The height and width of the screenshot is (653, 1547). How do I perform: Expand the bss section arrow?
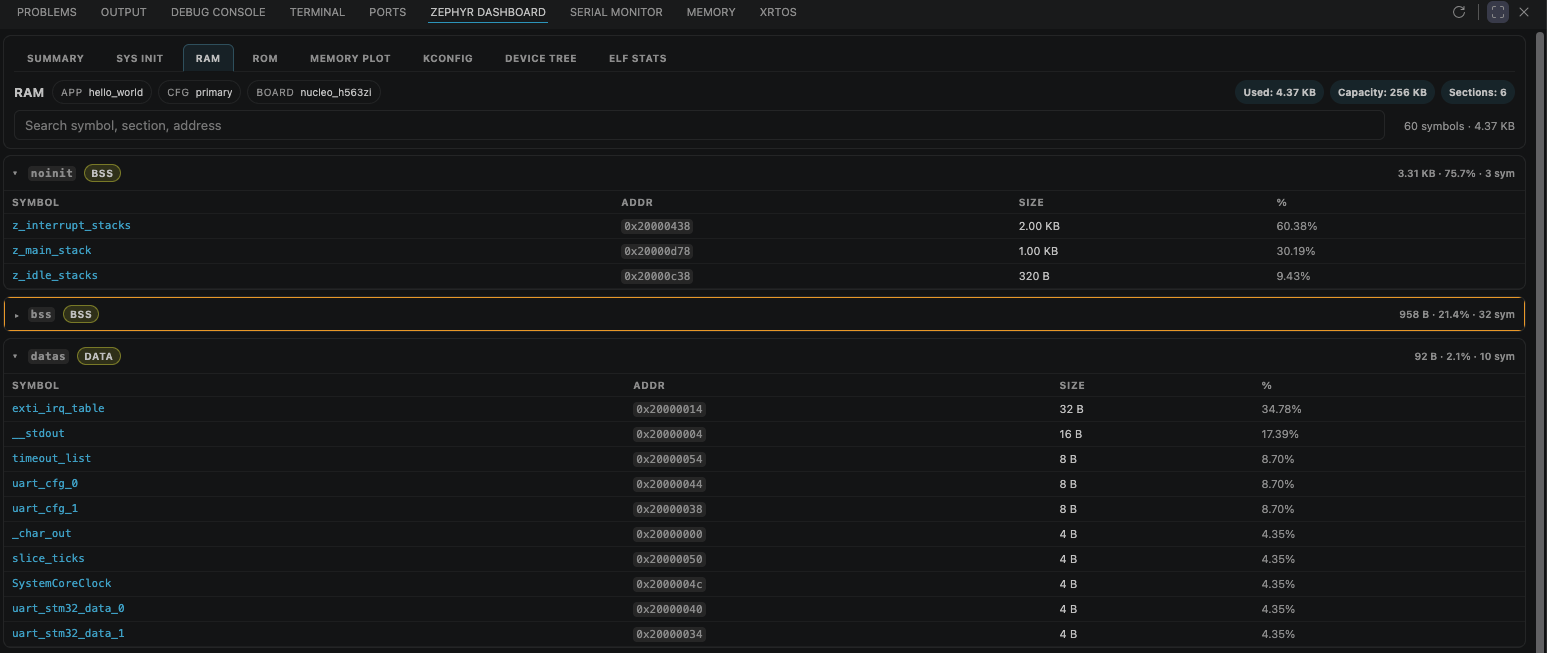click(16, 315)
